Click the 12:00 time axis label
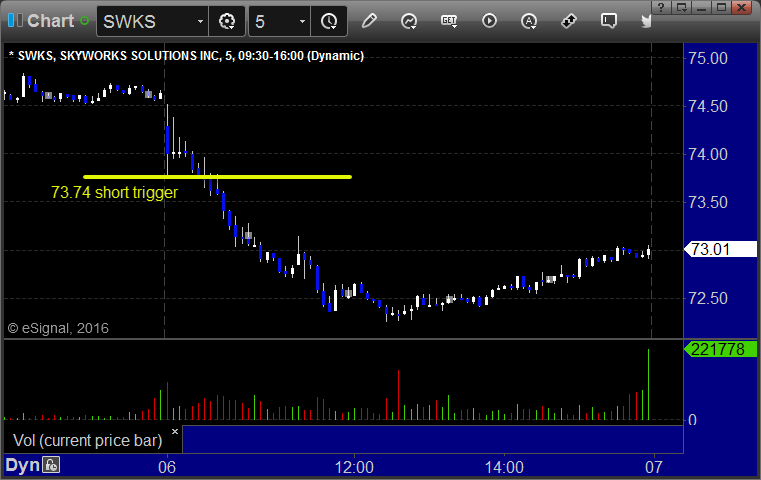The image size is (761, 480). 354,467
